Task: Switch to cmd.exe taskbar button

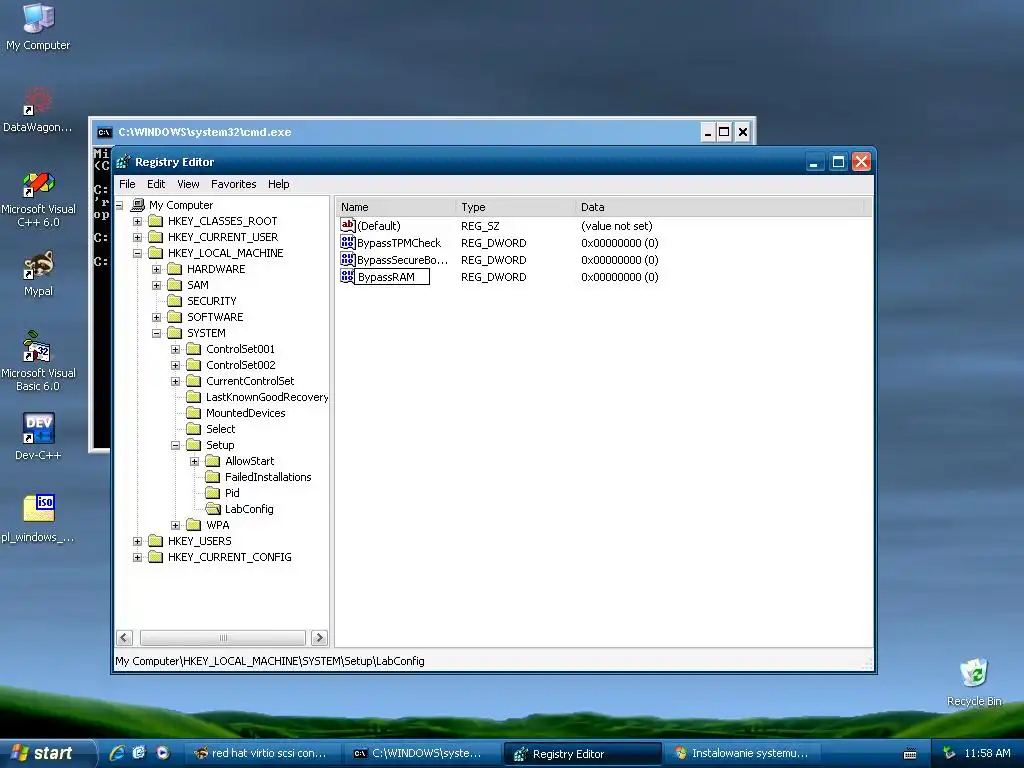Action: [422, 753]
